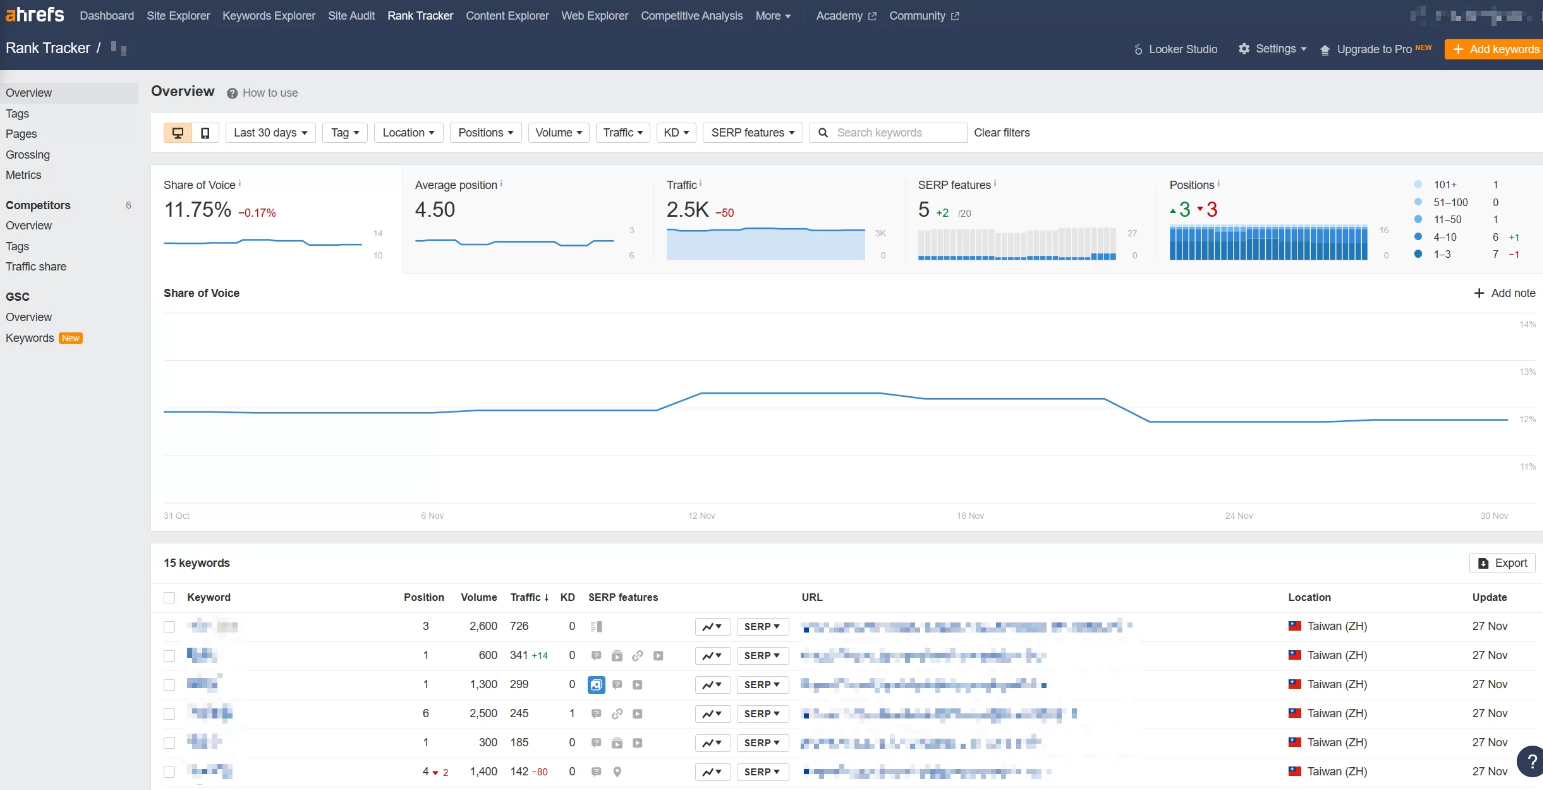The height and width of the screenshot is (790, 1543).
Task: Click the image pack SERP feature icon
Action: pos(596,684)
